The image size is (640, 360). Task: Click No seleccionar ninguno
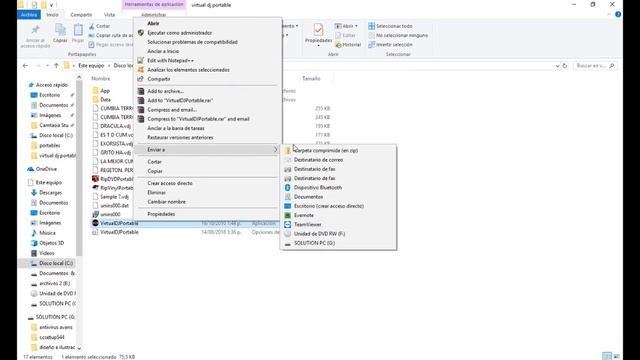(x=398, y=36)
